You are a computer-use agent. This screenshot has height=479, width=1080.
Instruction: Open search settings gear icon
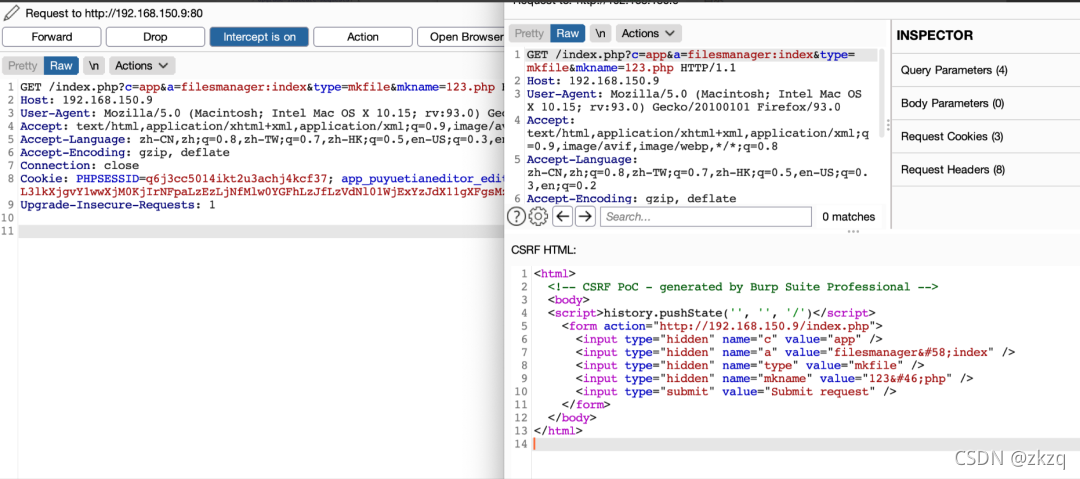(538, 216)
